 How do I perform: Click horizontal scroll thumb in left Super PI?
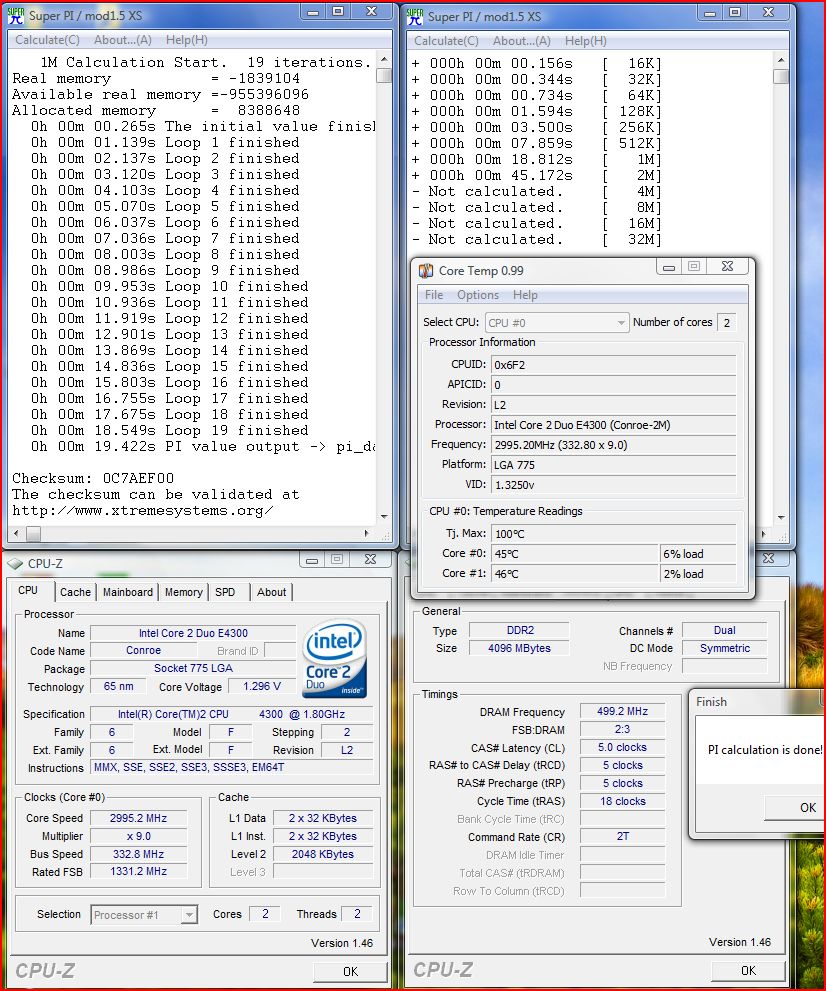[33, 533]
